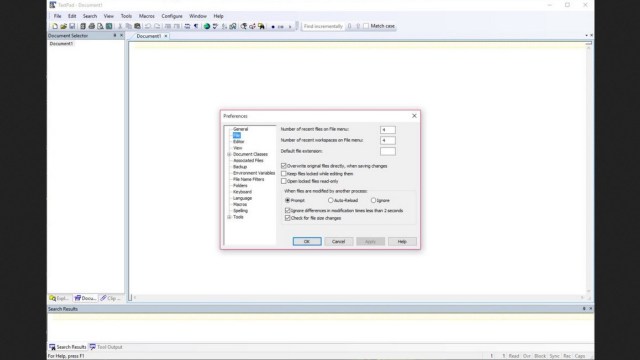Close the Document1 tab

[166, 36]
